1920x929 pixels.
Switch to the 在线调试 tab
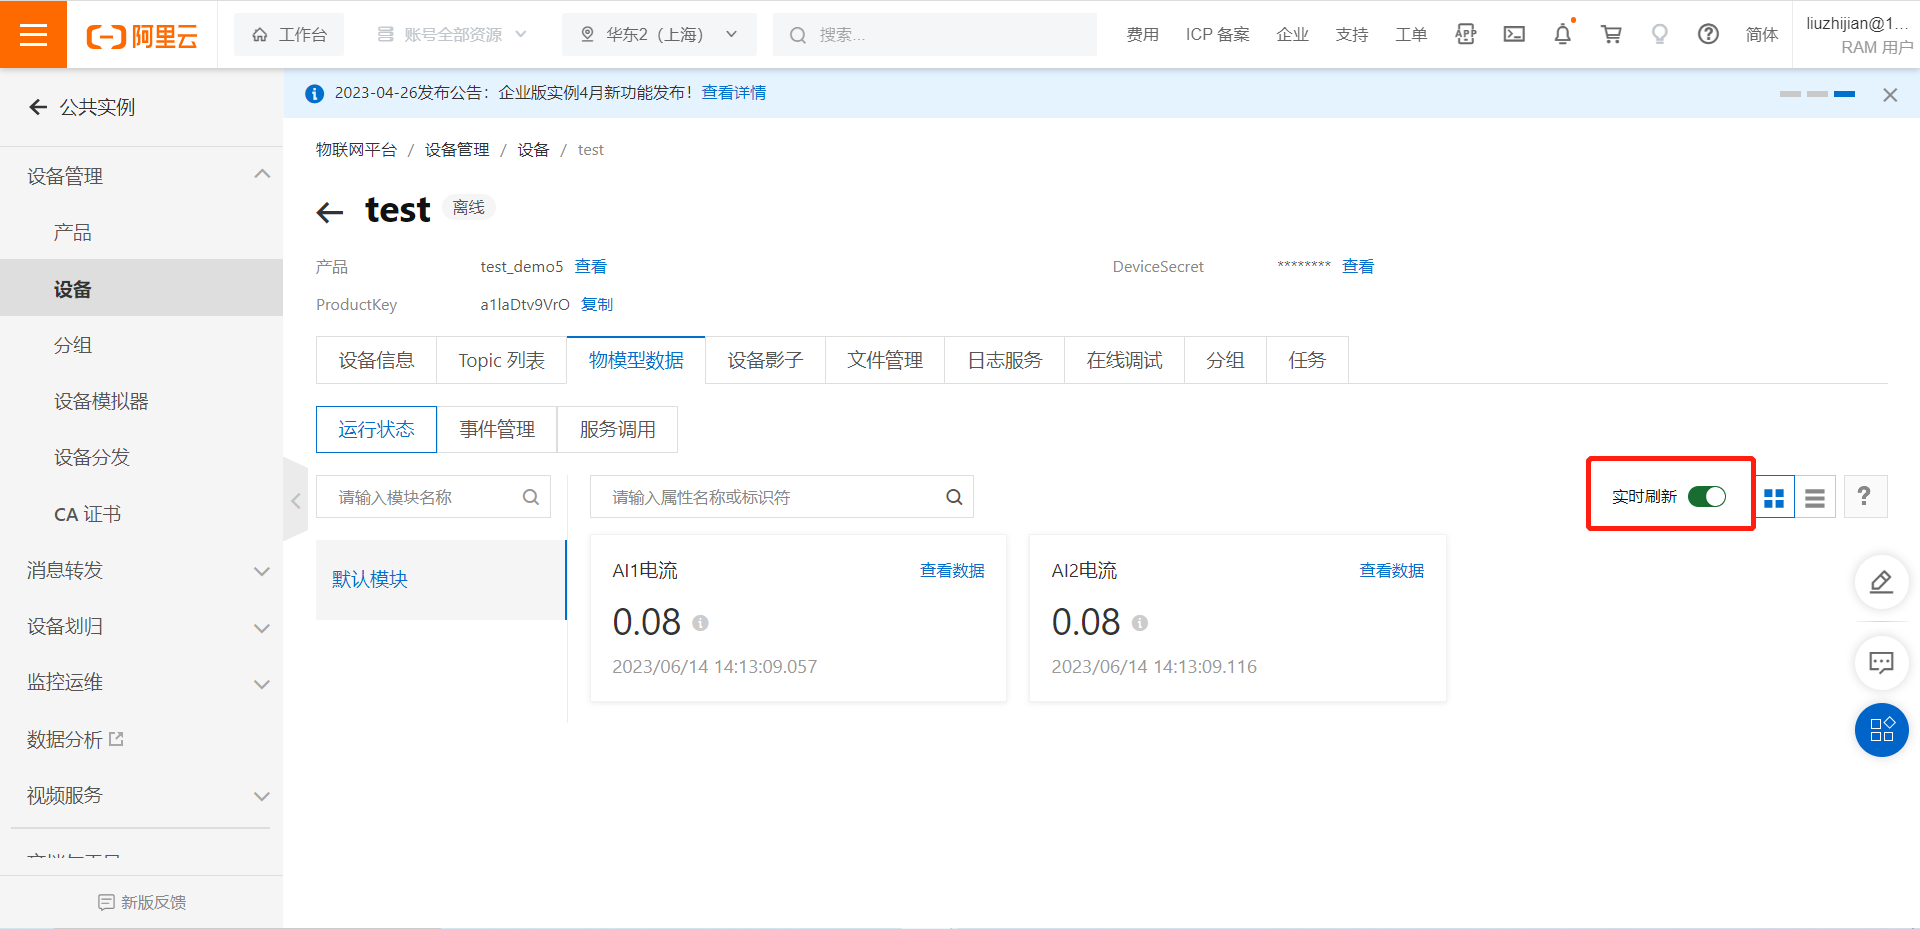point(1124,360)
